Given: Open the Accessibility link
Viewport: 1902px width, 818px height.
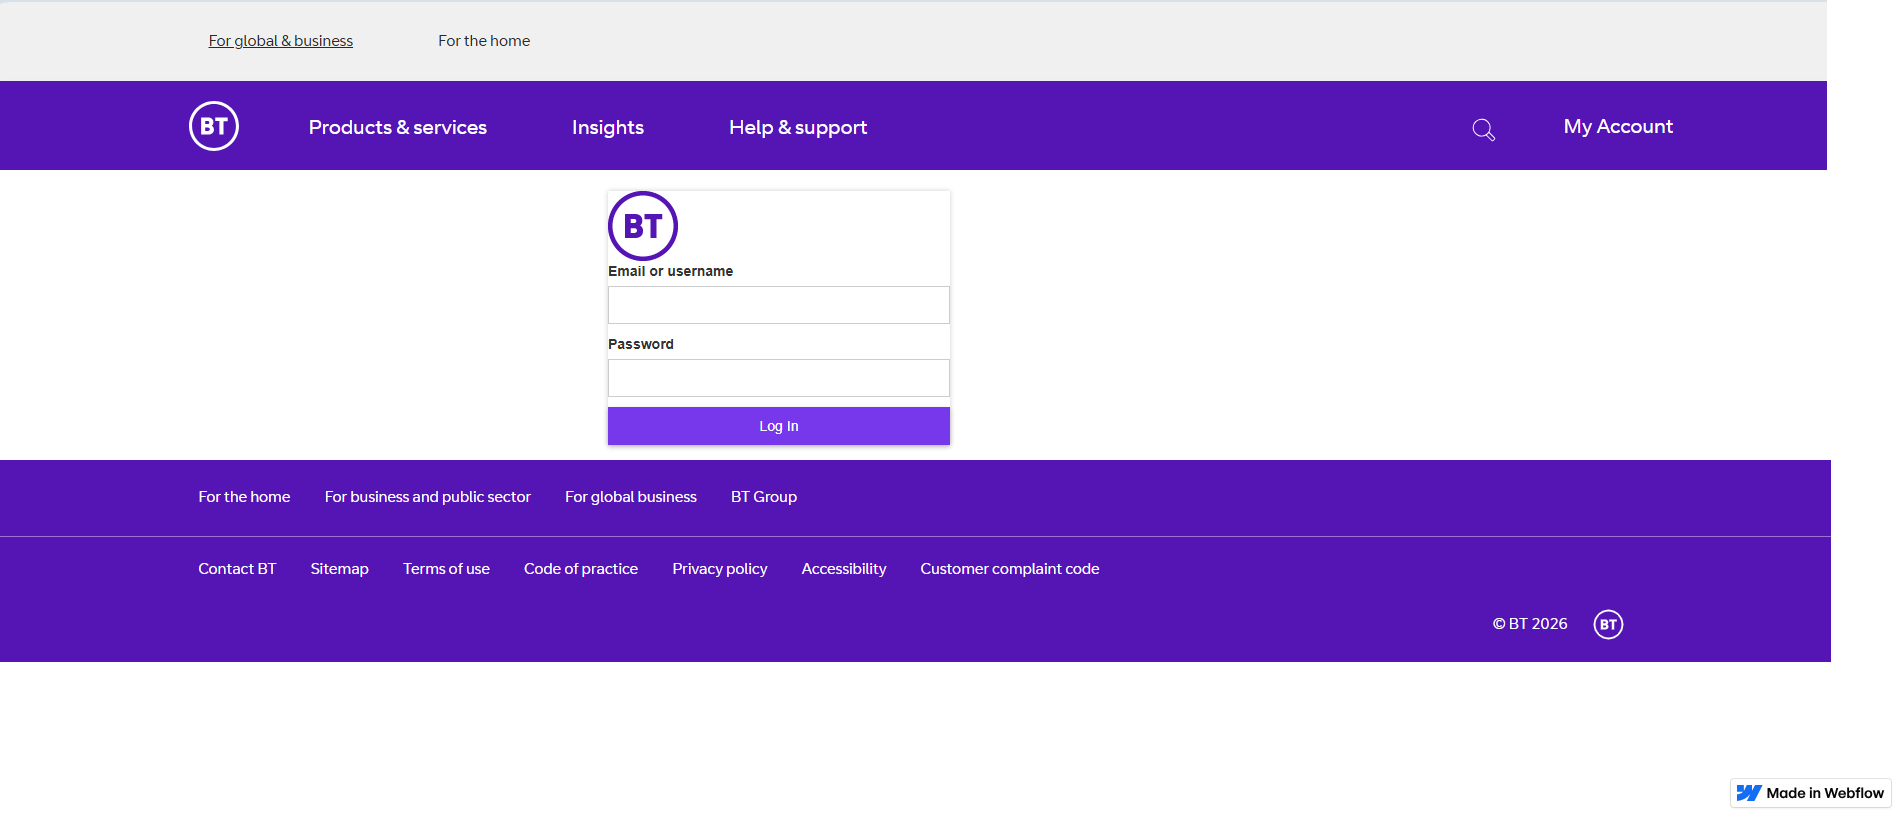Looking at the screenshot, I should (844, 569).
